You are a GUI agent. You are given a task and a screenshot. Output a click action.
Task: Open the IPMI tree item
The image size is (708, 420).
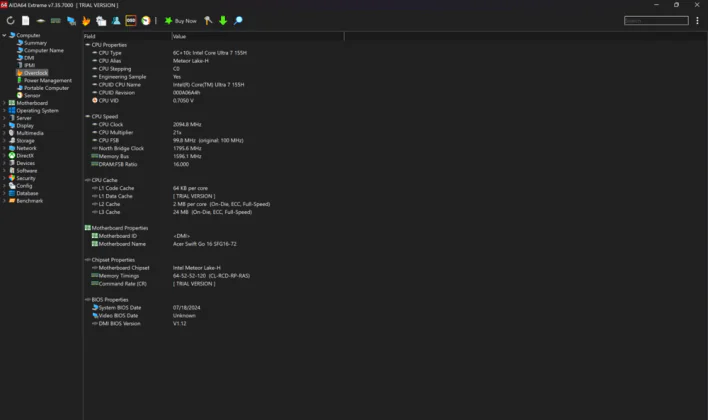(29, 65)
